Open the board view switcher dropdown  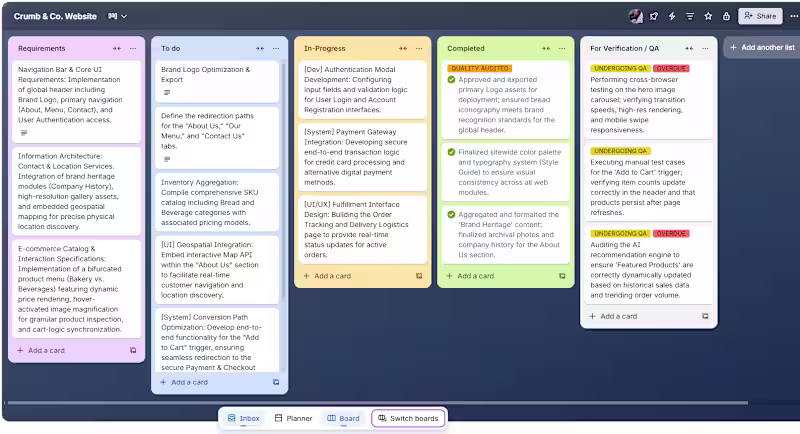[x=117, y=16]
